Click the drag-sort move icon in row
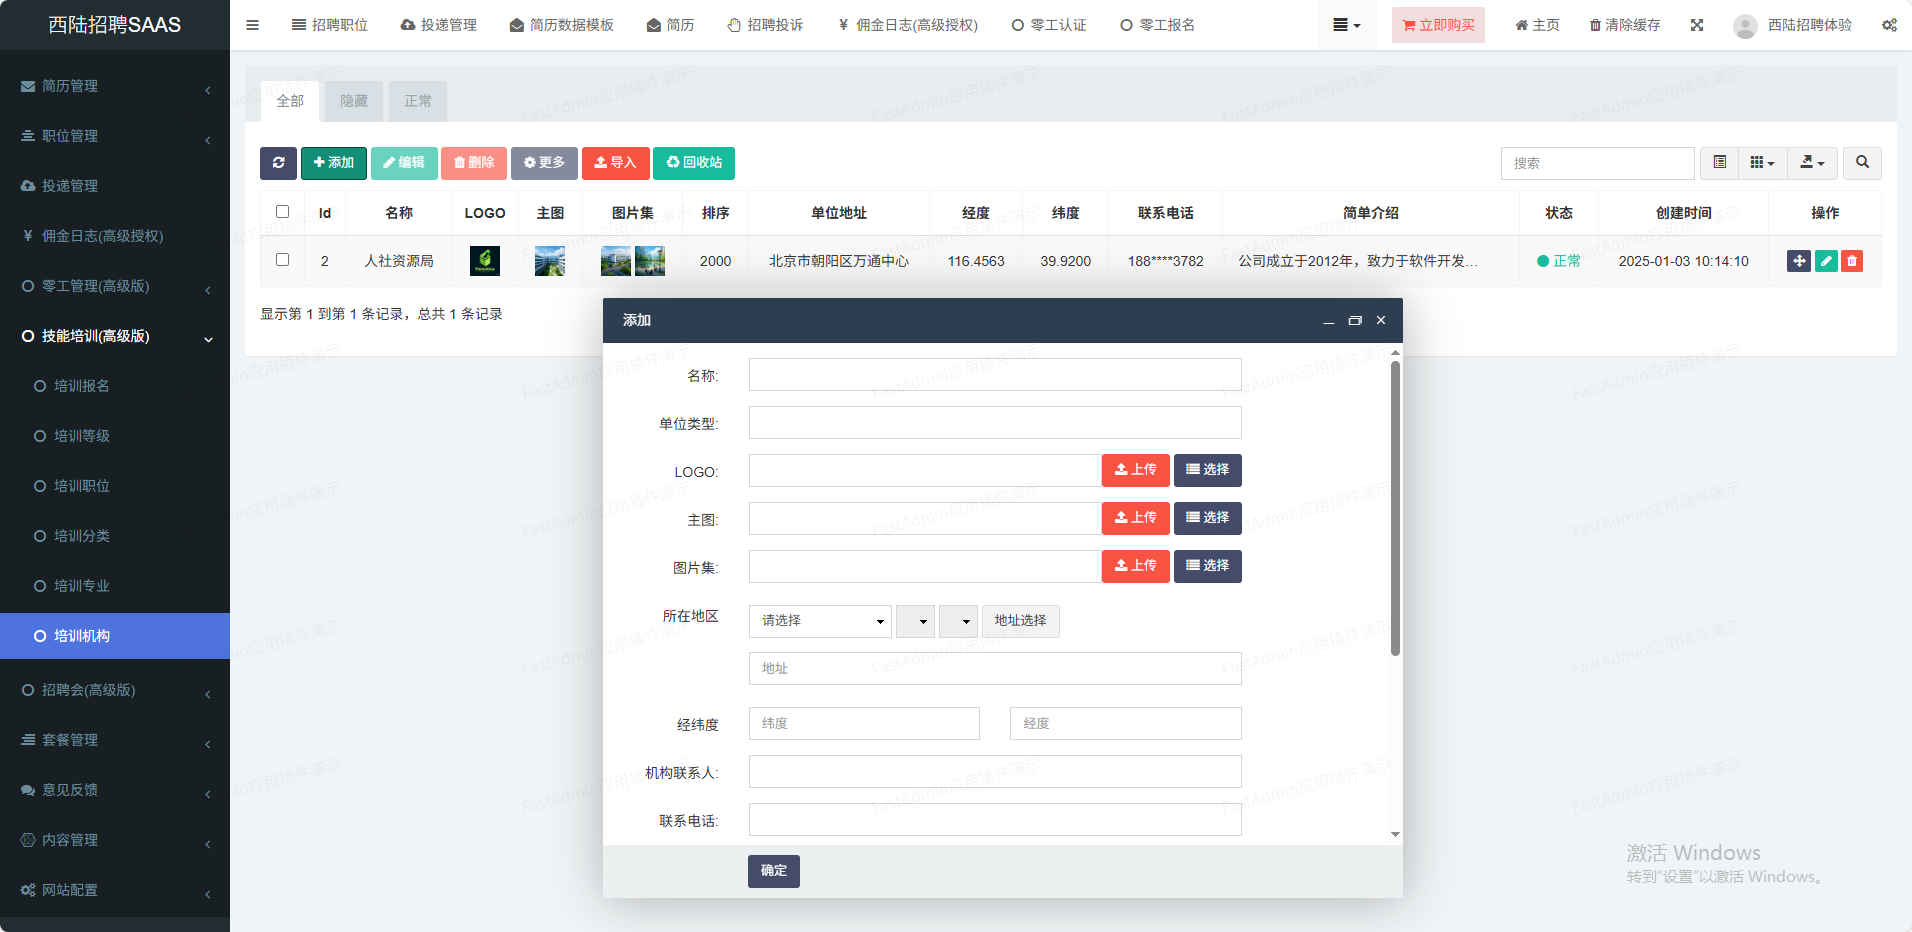 (x=1798, y=261)
